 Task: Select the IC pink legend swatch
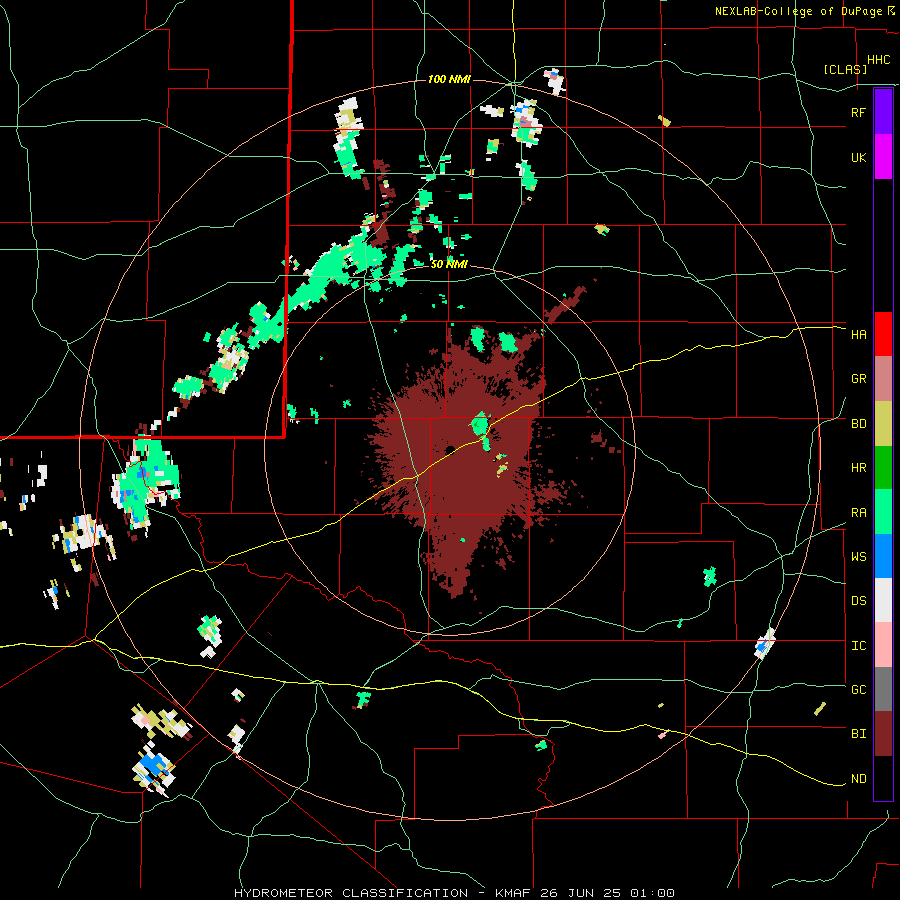click(883, 645)
